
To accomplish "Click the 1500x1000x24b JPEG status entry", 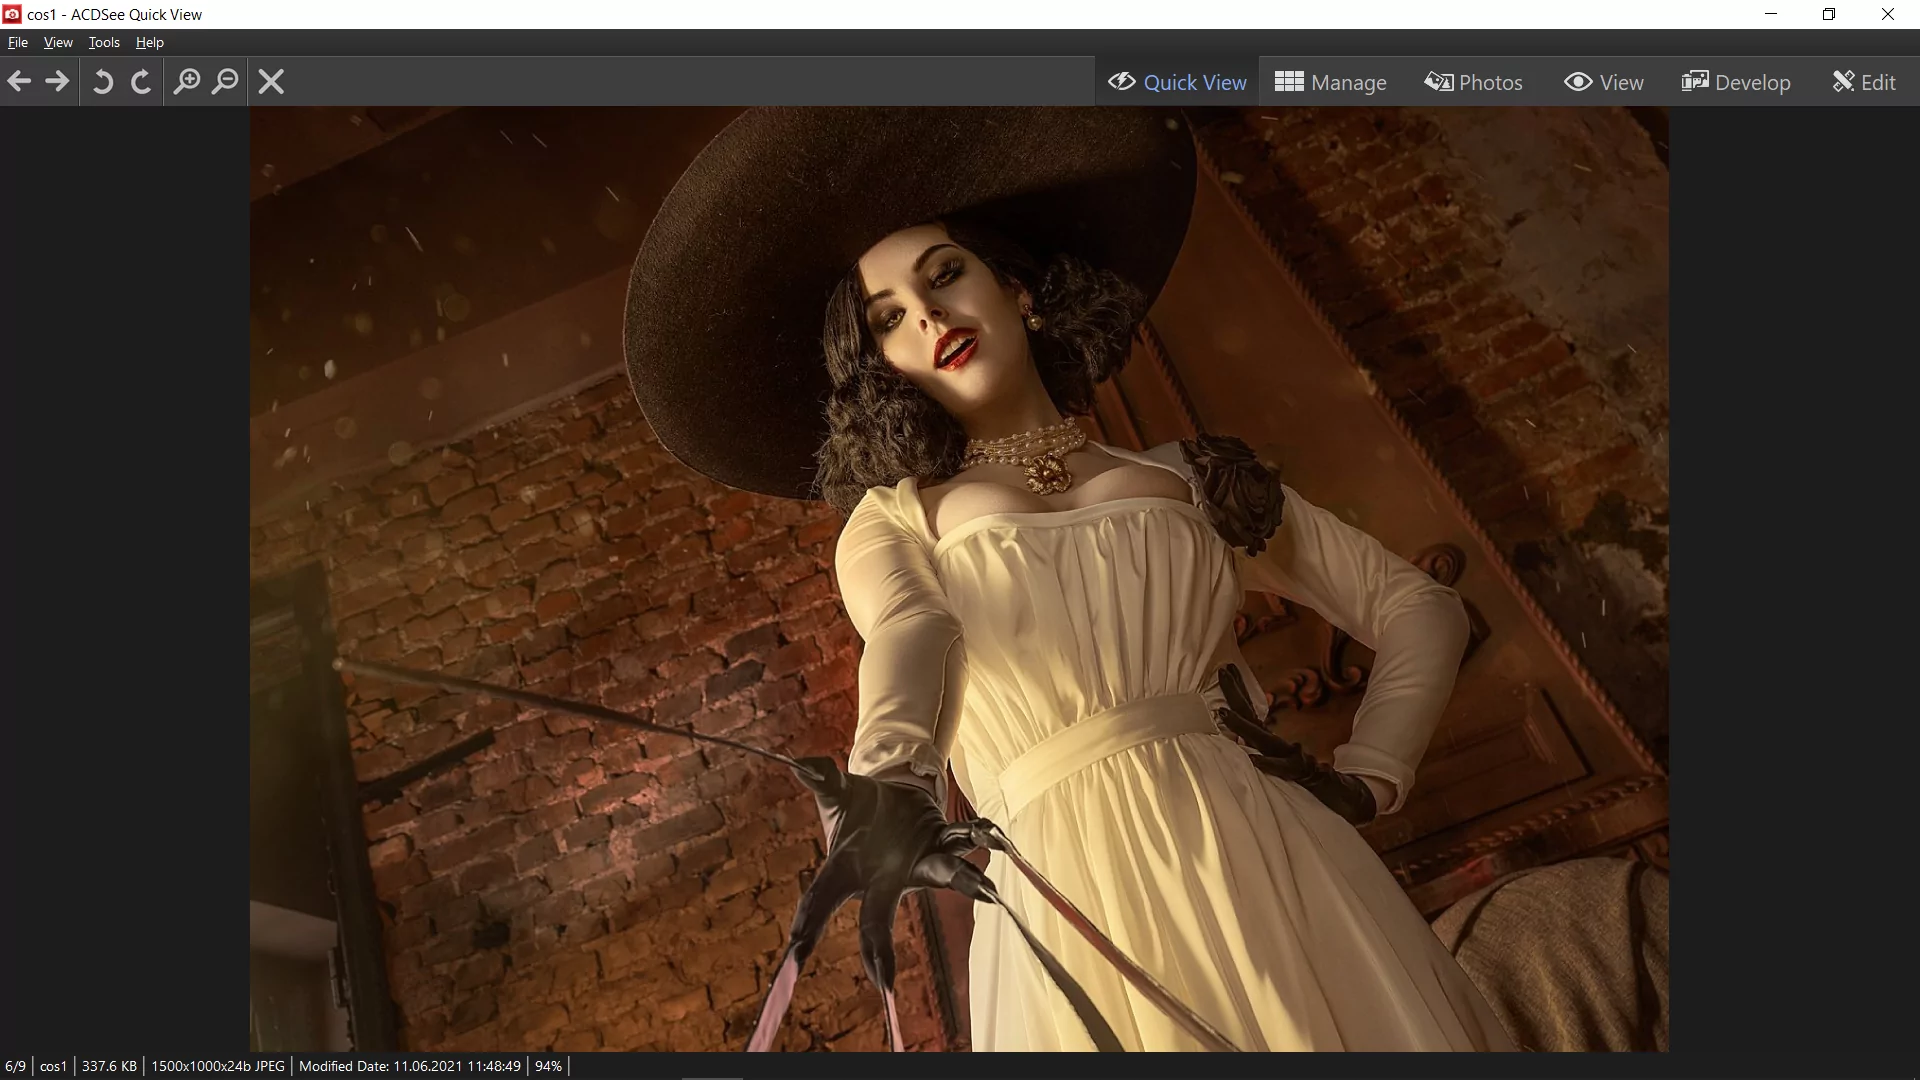I will tap(218, 1066).
